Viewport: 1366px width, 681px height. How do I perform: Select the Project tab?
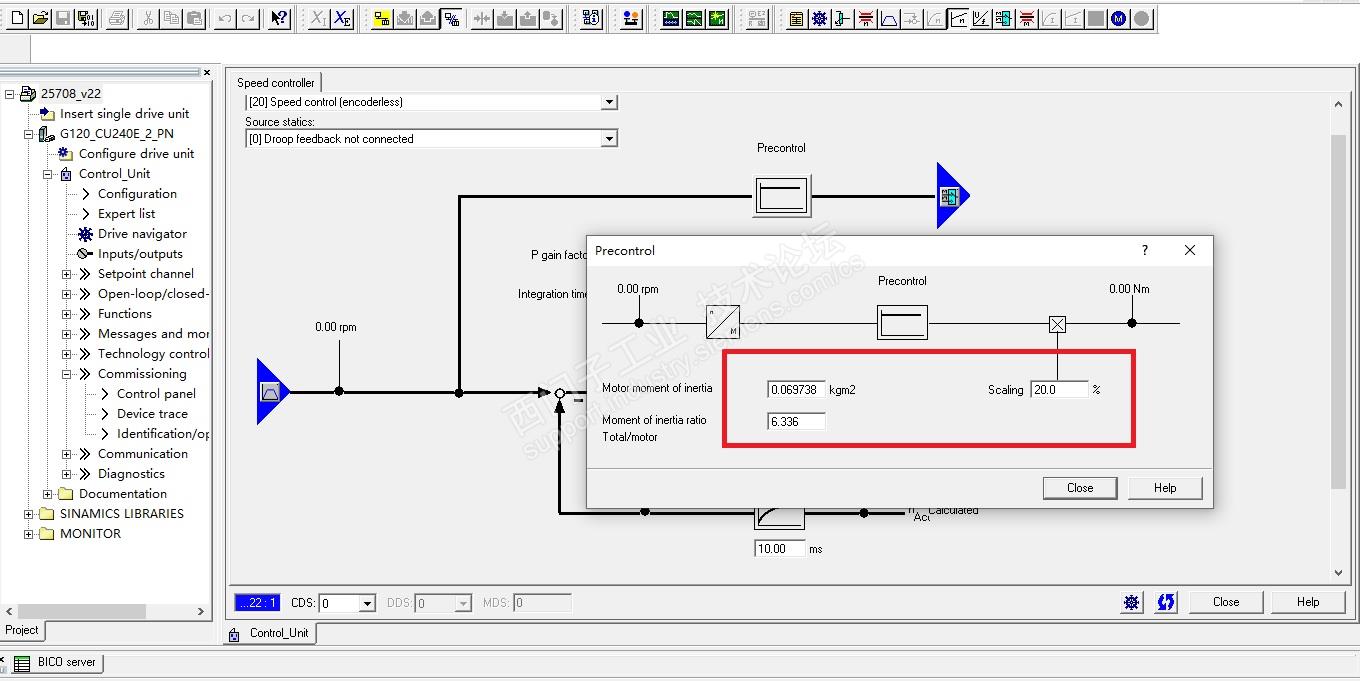point(22,630)
